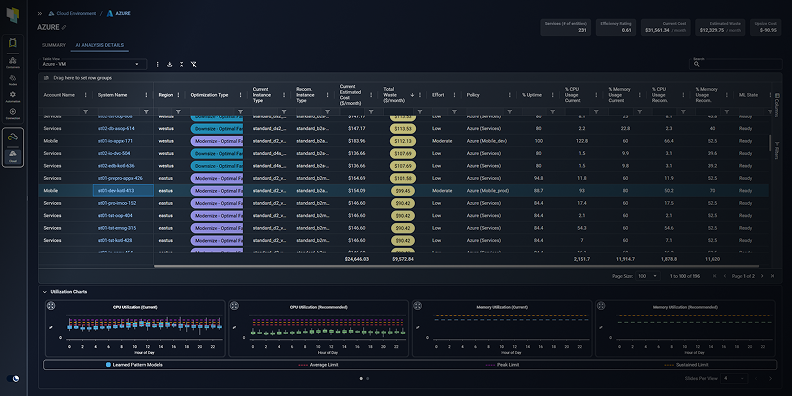
Task: Toggle the dark mode switch
Action: point(13,378)
